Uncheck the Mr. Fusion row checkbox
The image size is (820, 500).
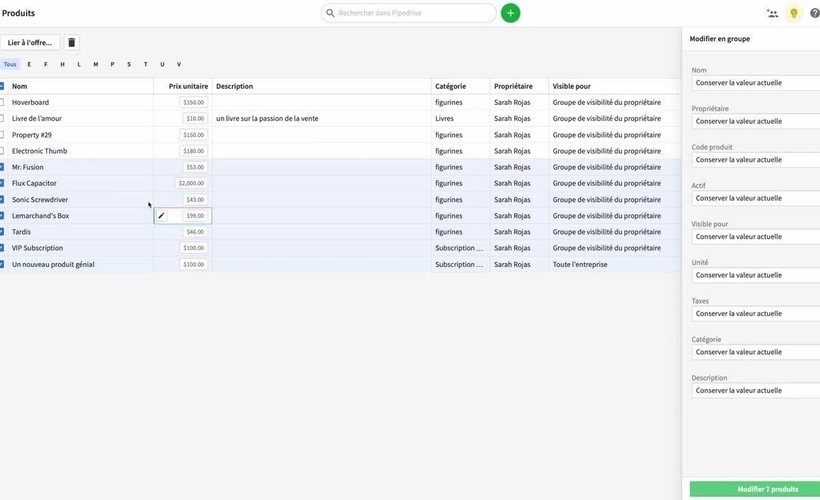[x=2, y=167]
